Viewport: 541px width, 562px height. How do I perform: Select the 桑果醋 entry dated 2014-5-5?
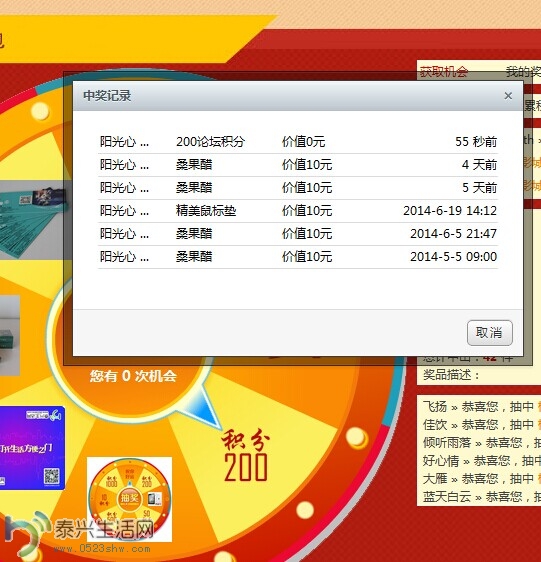click(x=194, y=256)
